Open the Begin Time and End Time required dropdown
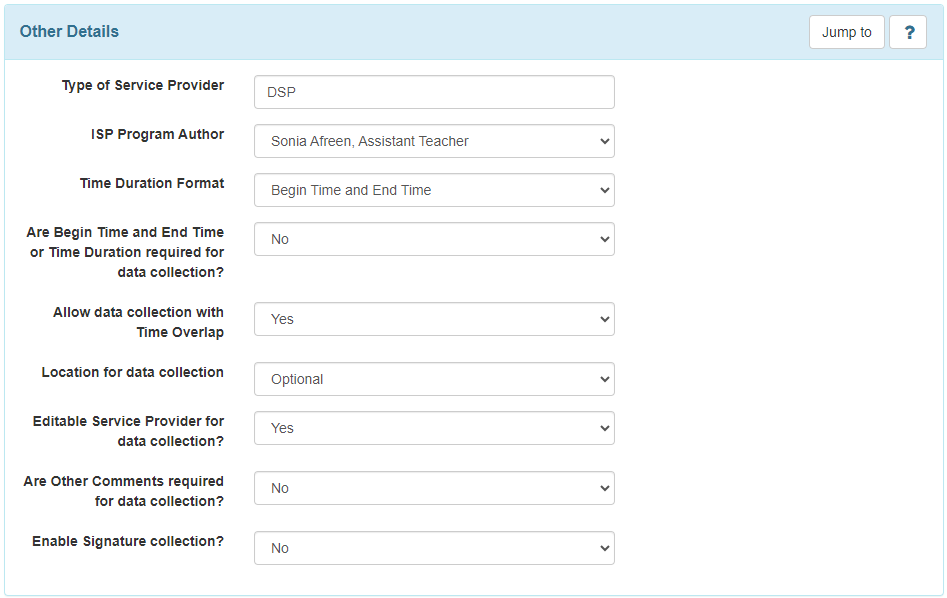 point(434,239)
